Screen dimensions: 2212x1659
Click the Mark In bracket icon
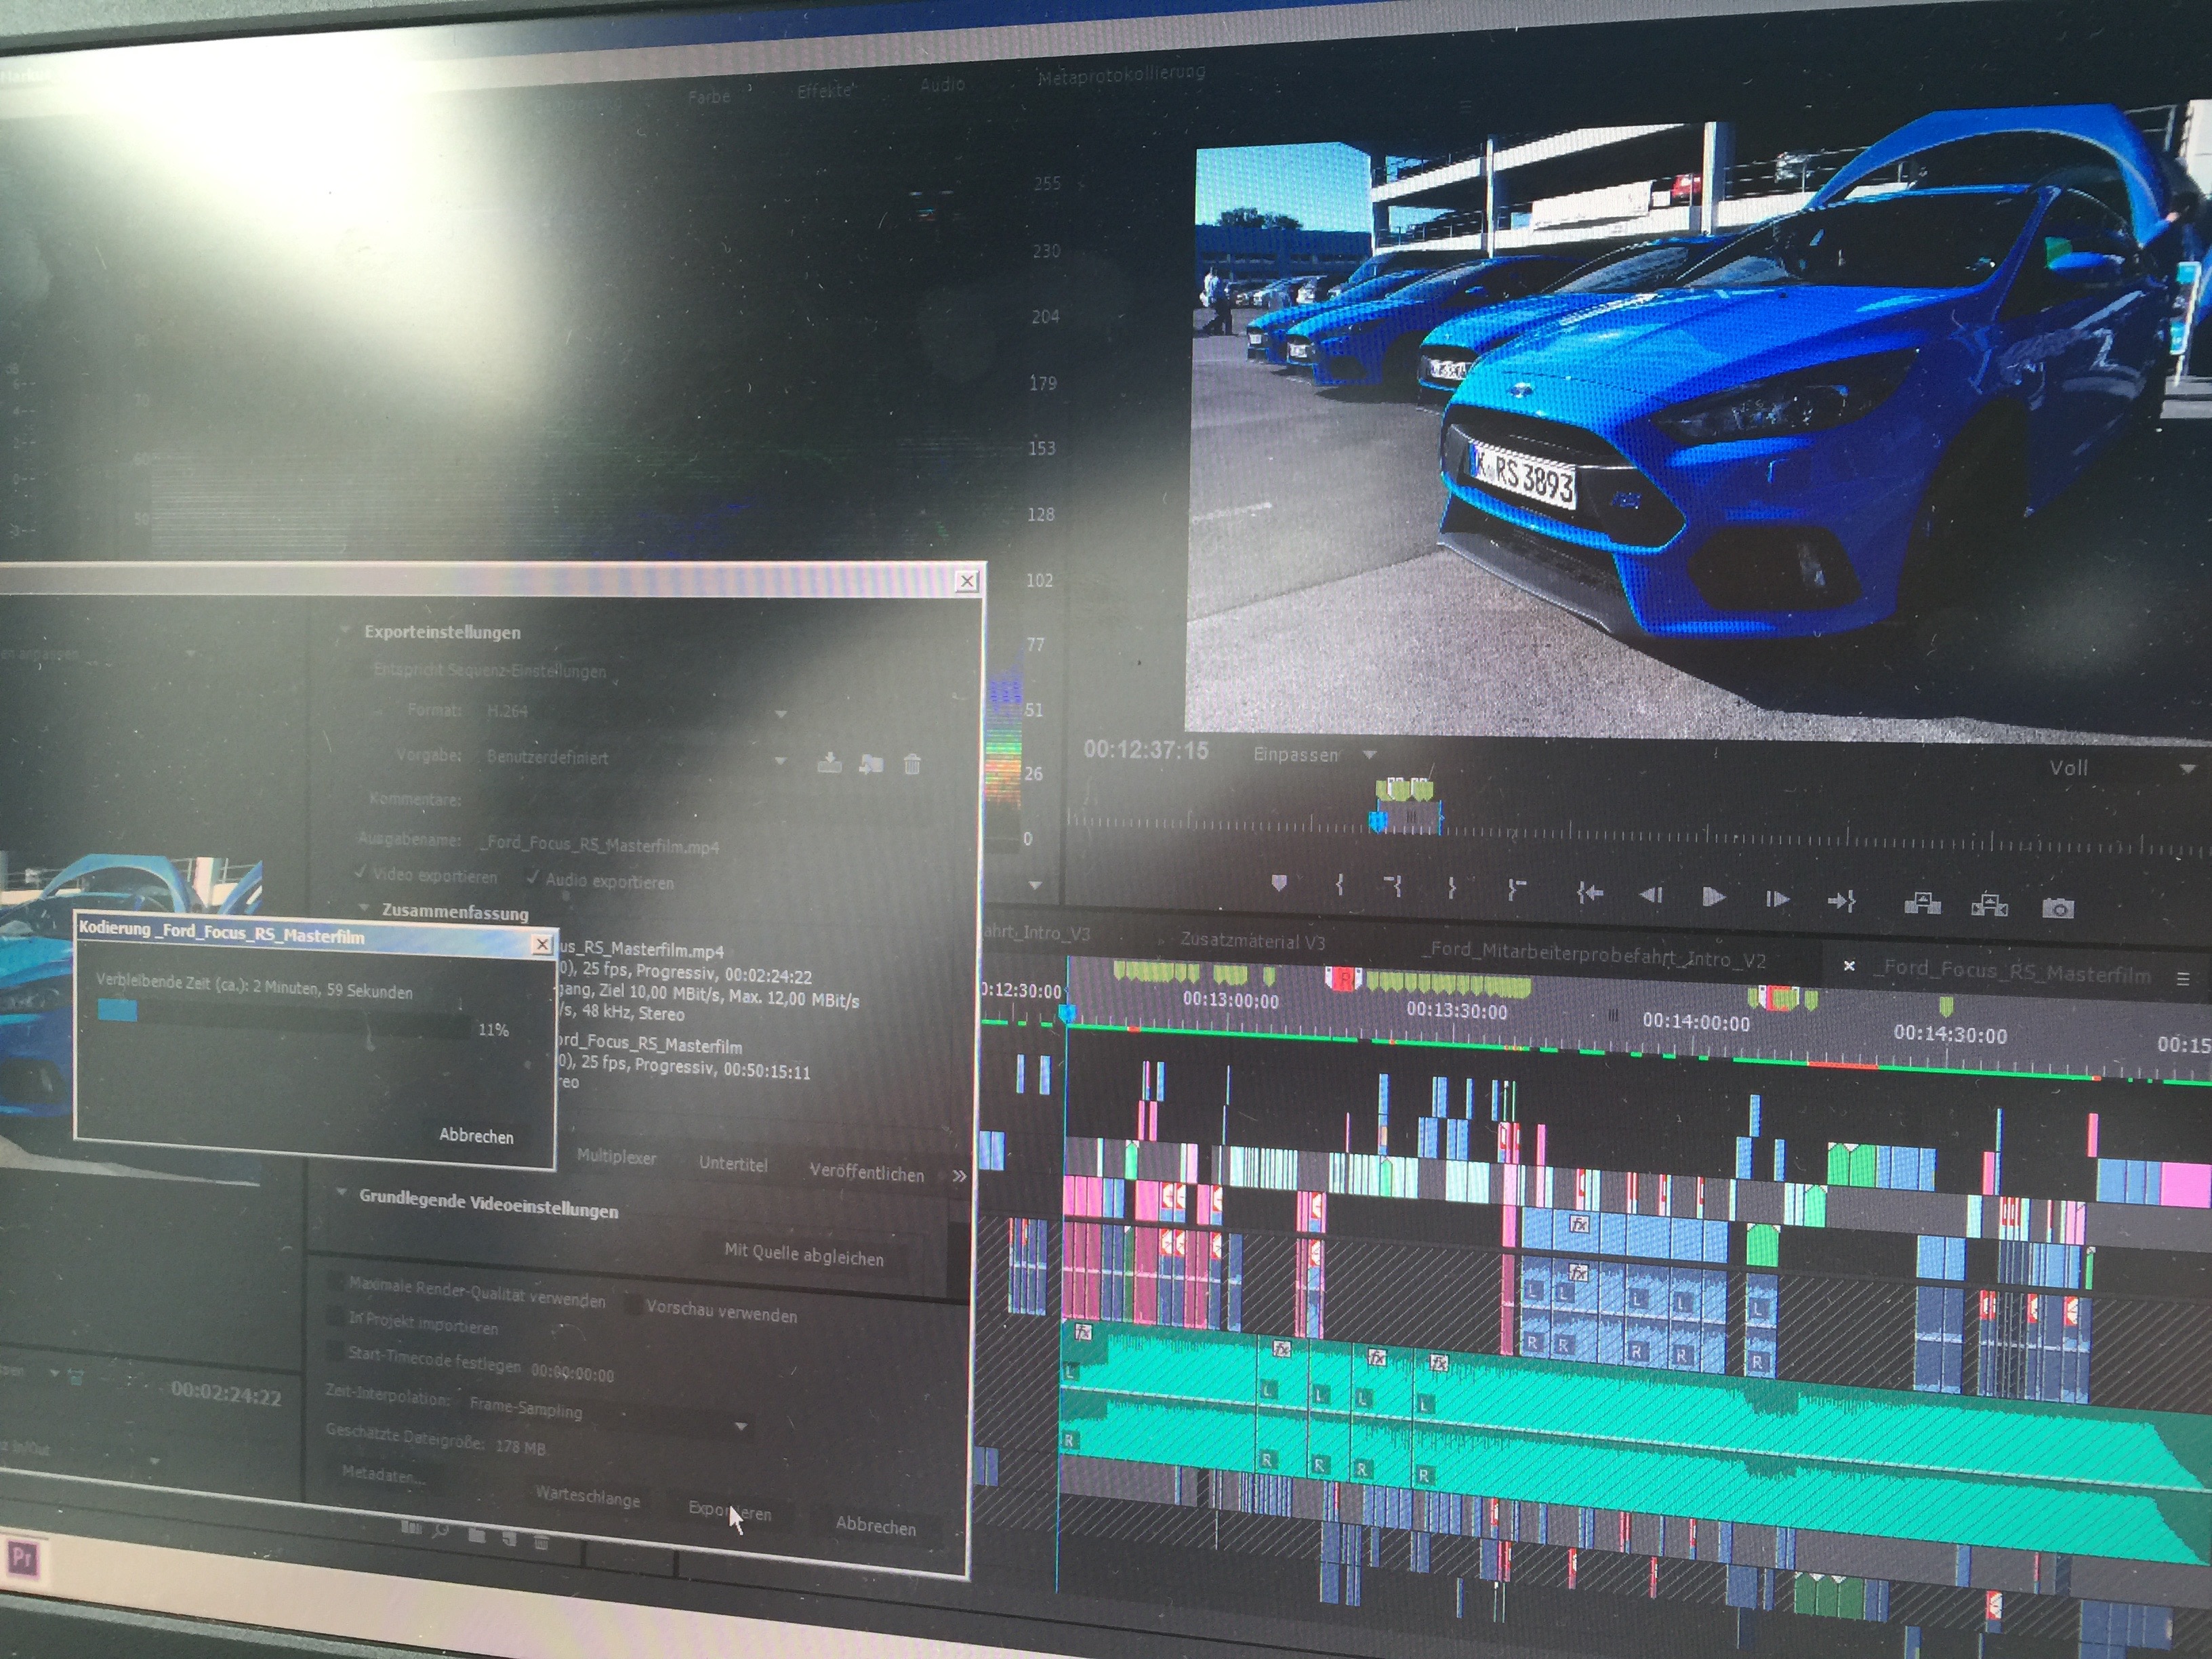1340,885
